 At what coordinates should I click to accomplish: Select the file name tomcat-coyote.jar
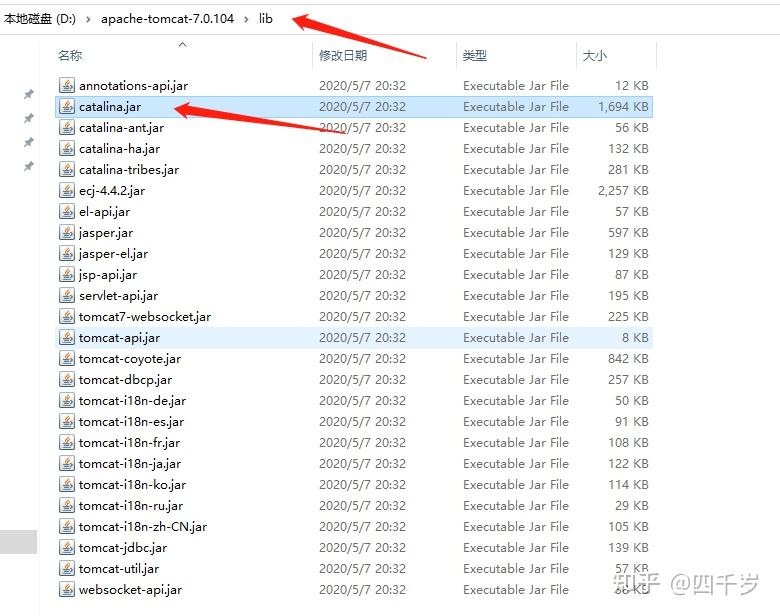coord(130,358)
